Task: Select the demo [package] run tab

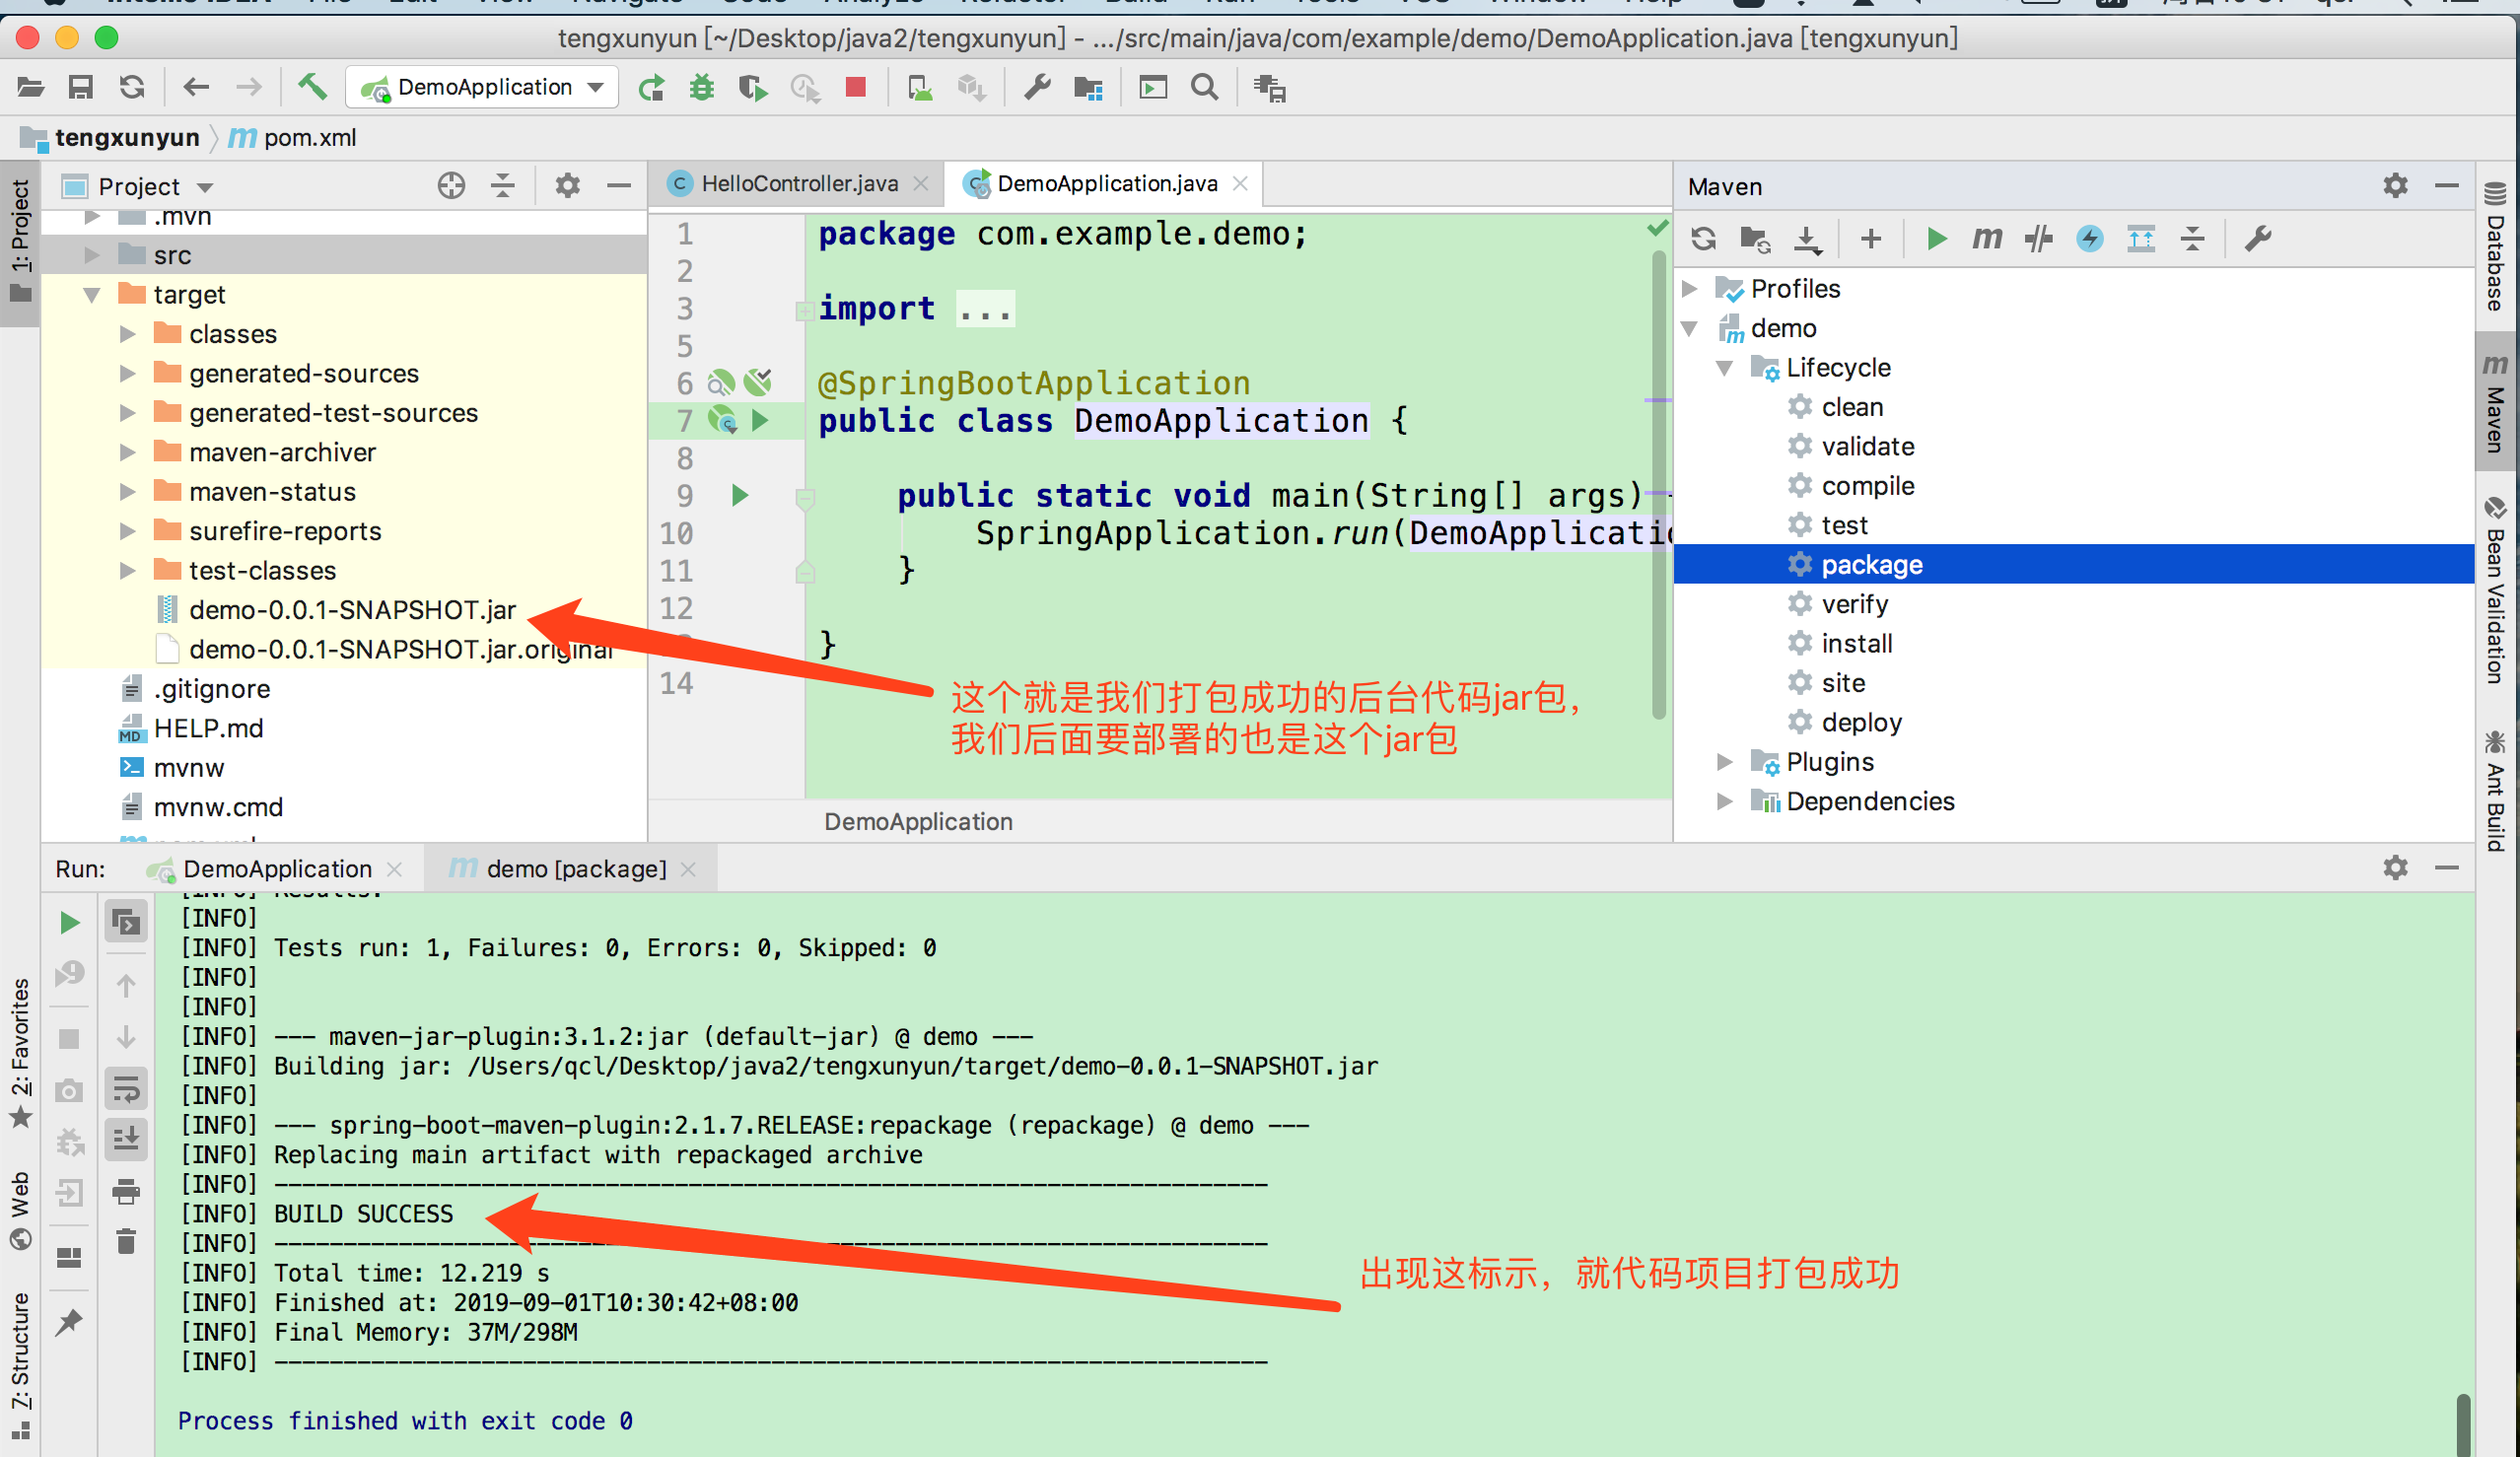Action: click(x=575, y=869)
